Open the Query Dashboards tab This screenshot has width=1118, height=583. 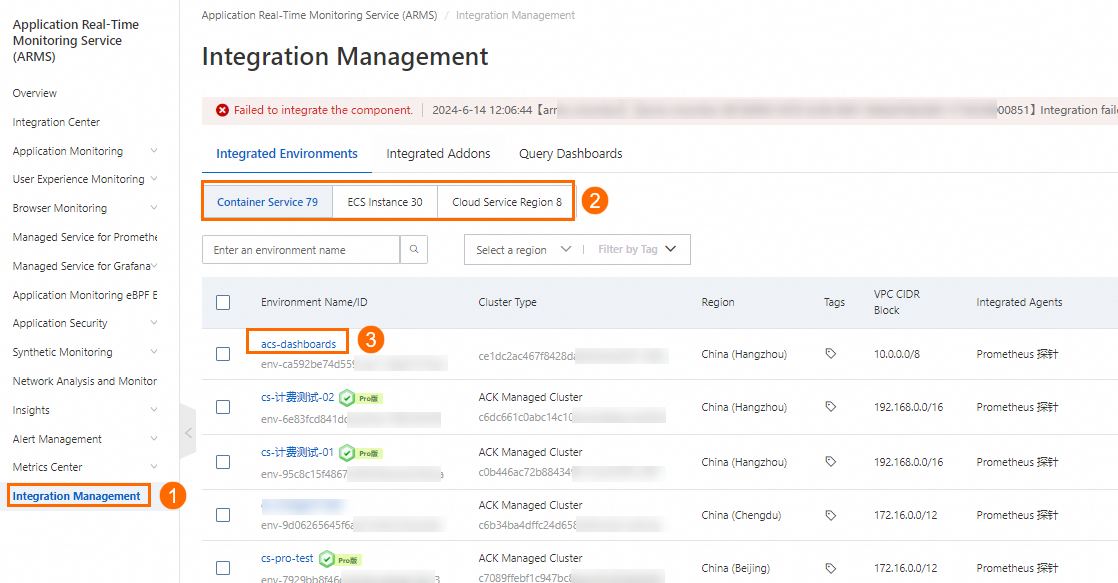pyautogui.click(x=570, y=153)
